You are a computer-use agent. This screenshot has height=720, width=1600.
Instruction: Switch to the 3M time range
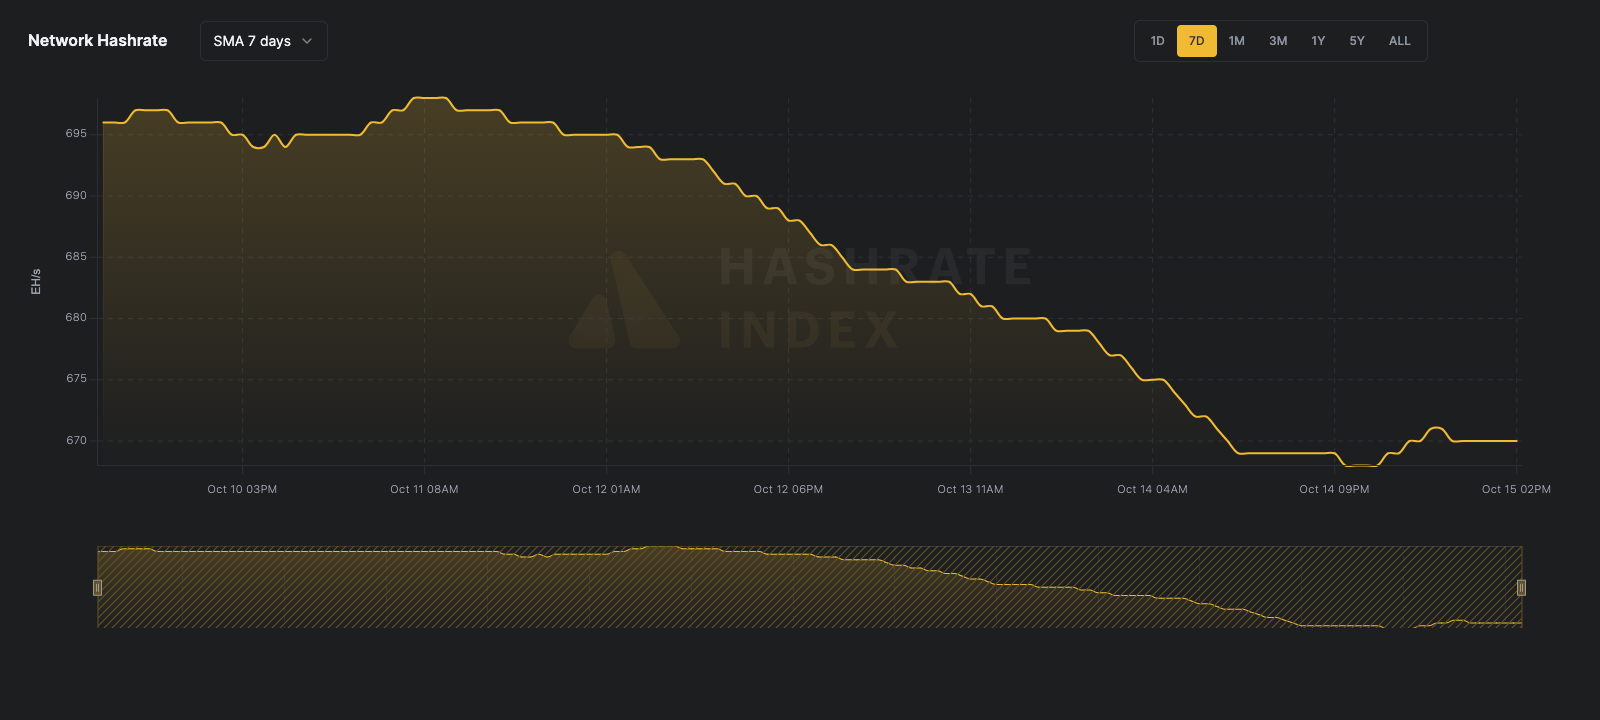tap(1278, 41)
